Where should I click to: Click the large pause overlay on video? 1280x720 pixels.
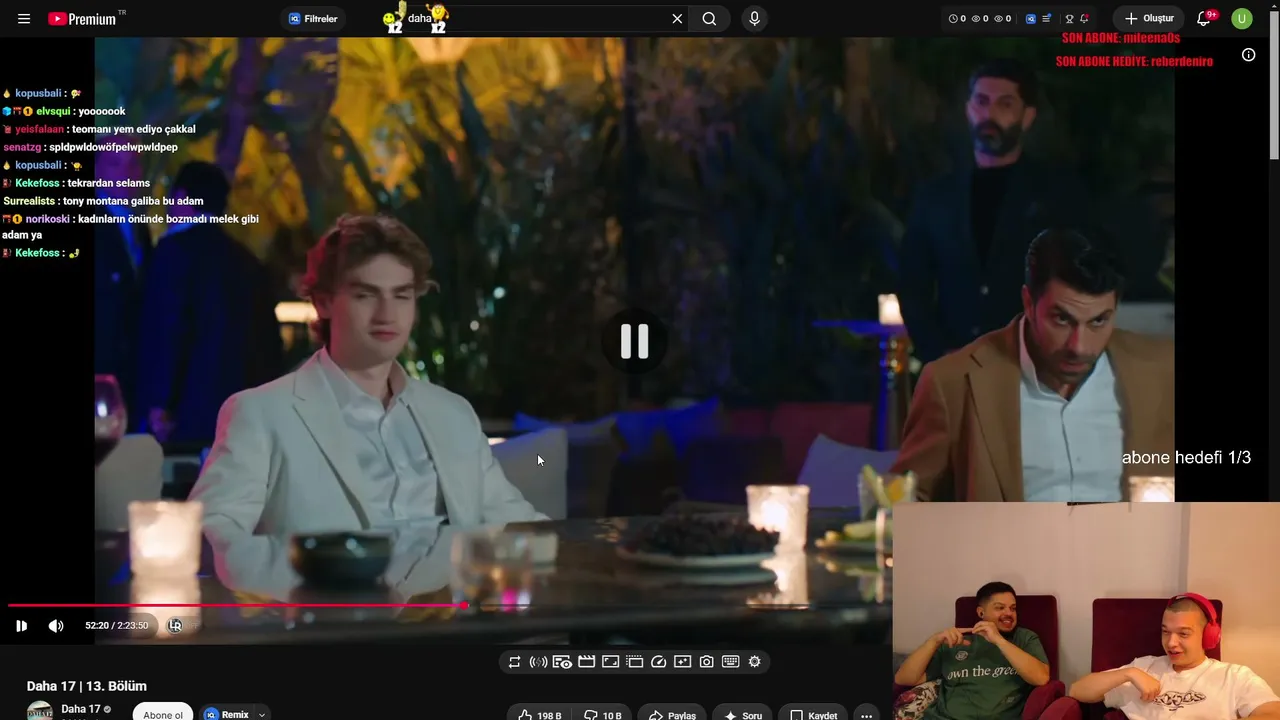[635, 342]
